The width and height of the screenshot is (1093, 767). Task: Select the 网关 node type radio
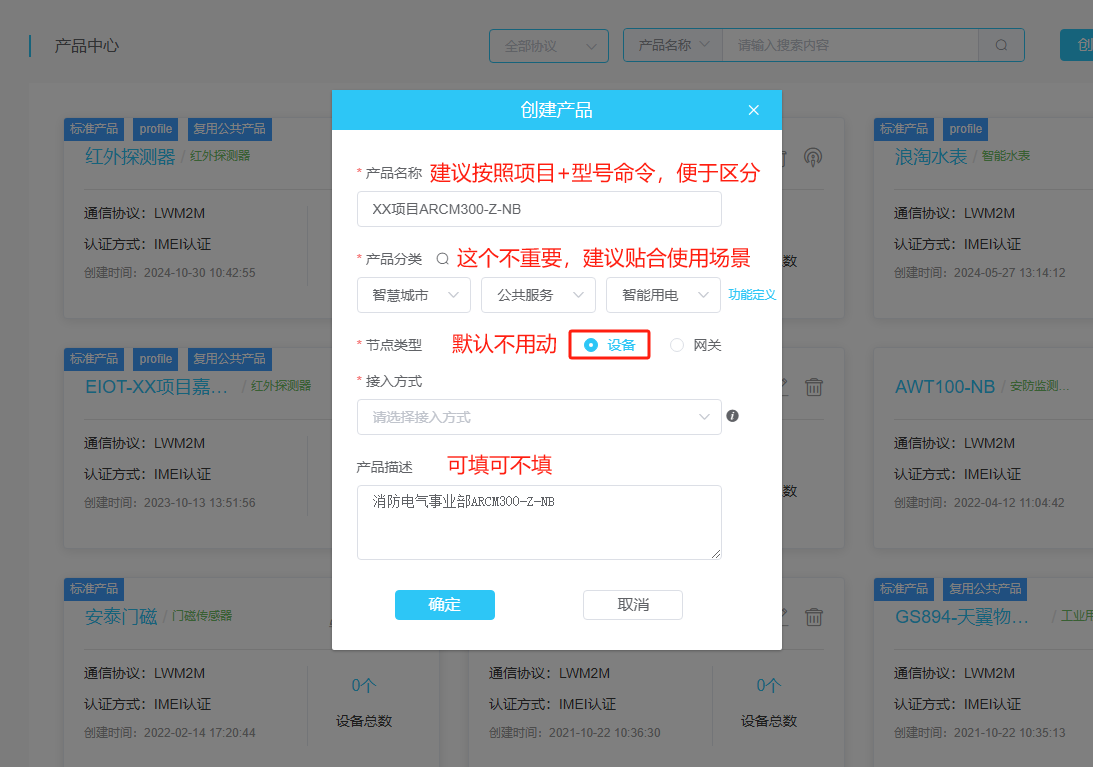(677, 345)
